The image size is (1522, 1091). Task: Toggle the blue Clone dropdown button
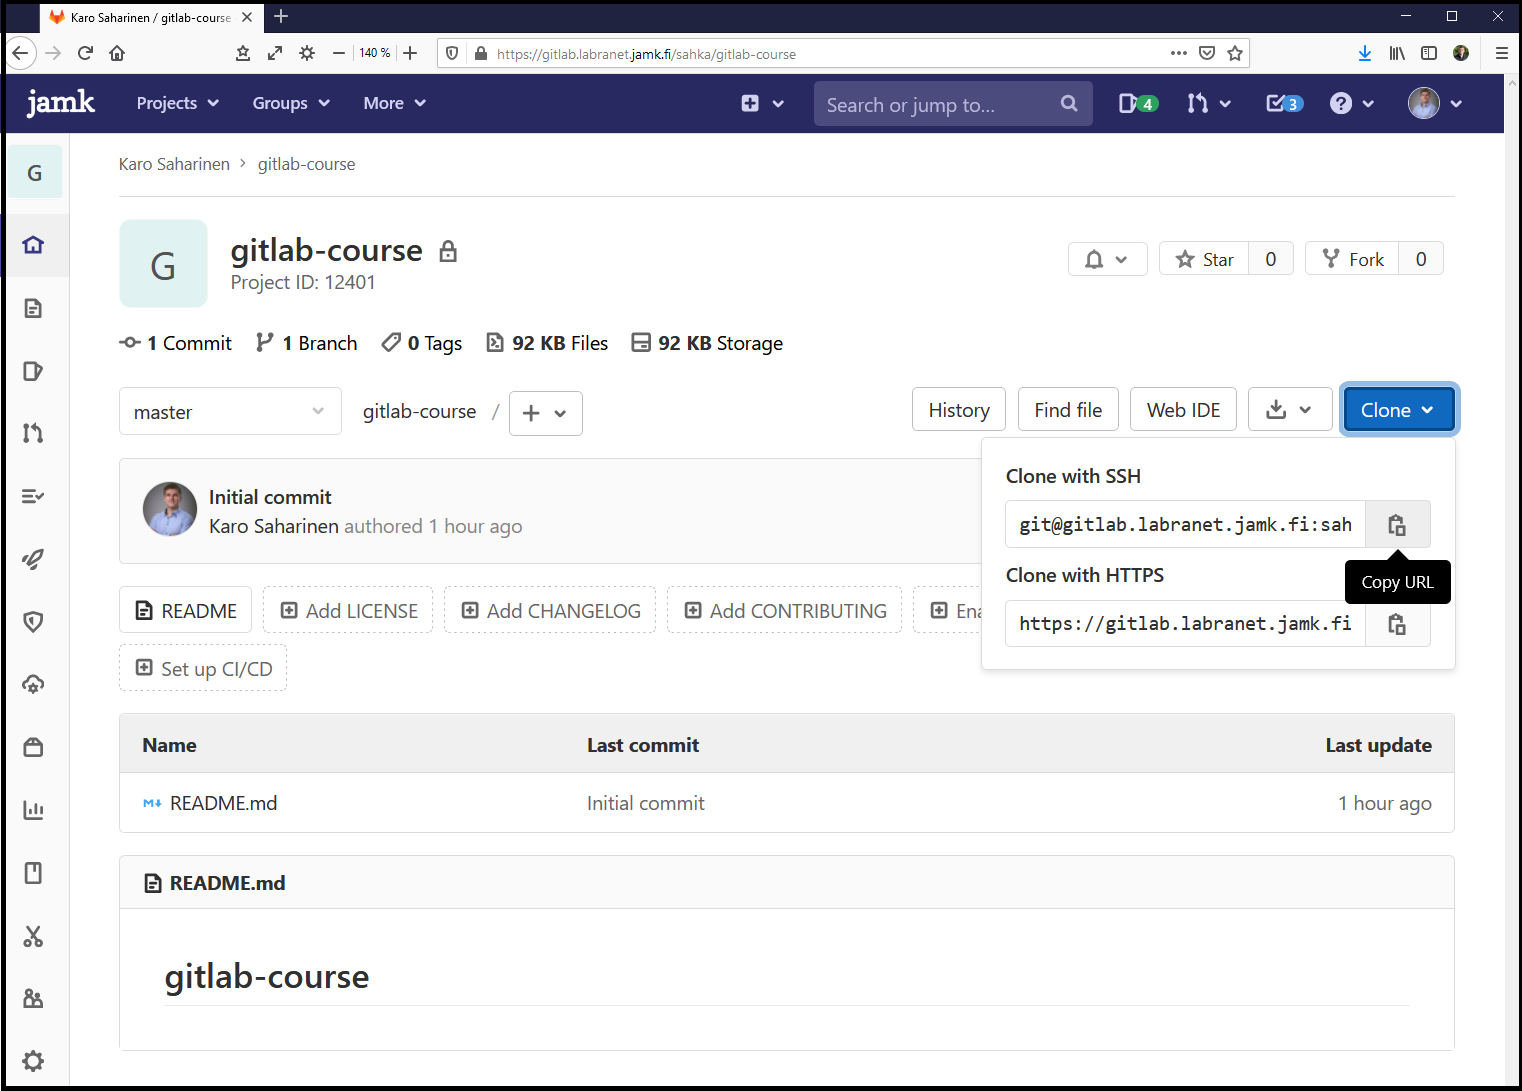point(1397,410)
